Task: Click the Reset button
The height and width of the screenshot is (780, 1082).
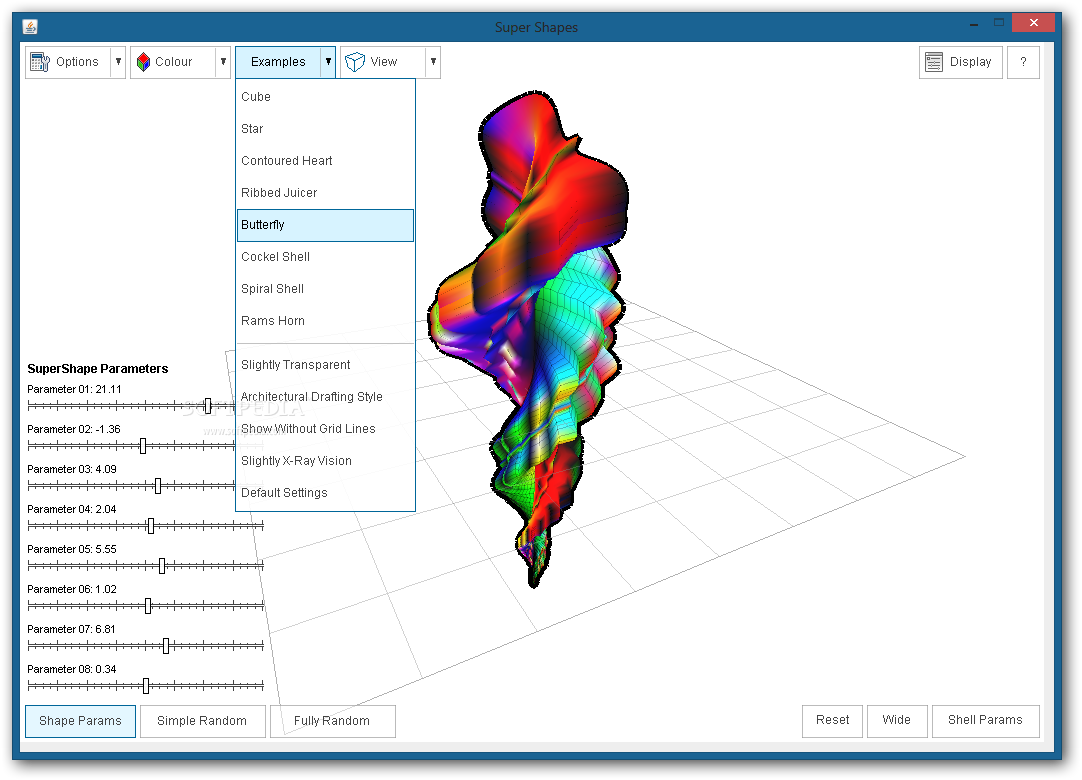Action: click(x=832, y=721)
